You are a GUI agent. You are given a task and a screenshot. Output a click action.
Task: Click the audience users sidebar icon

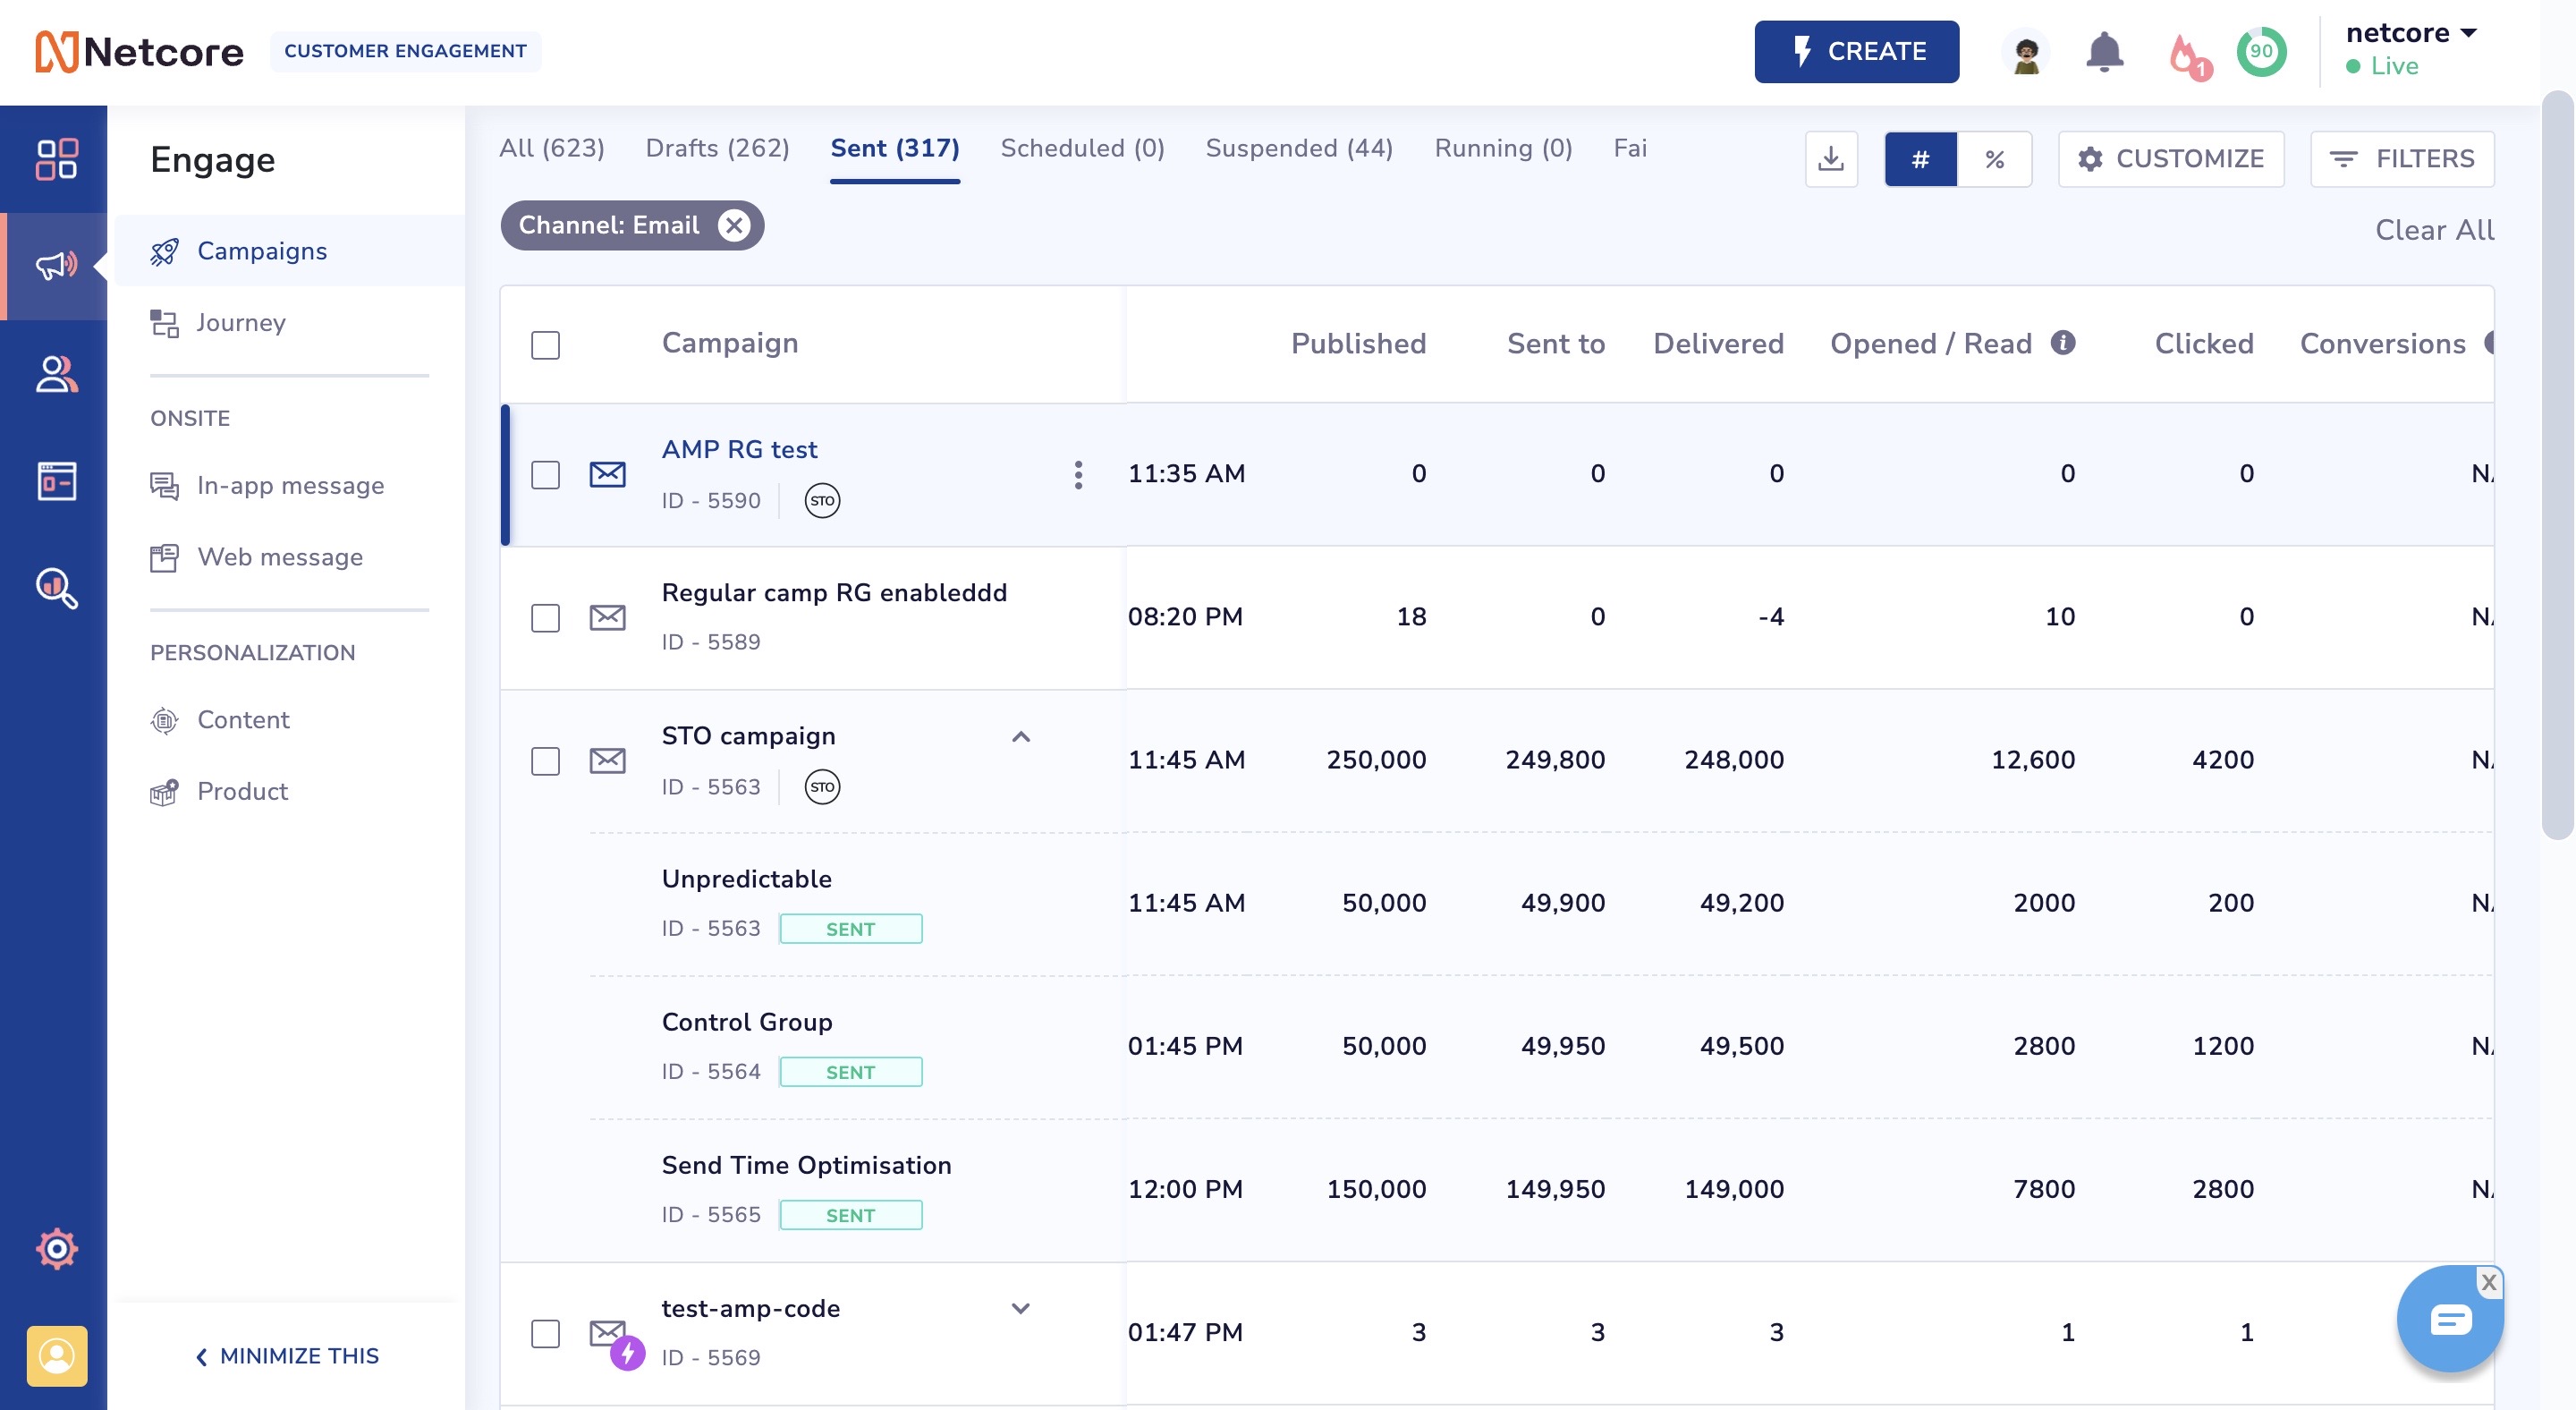[56, 374]
